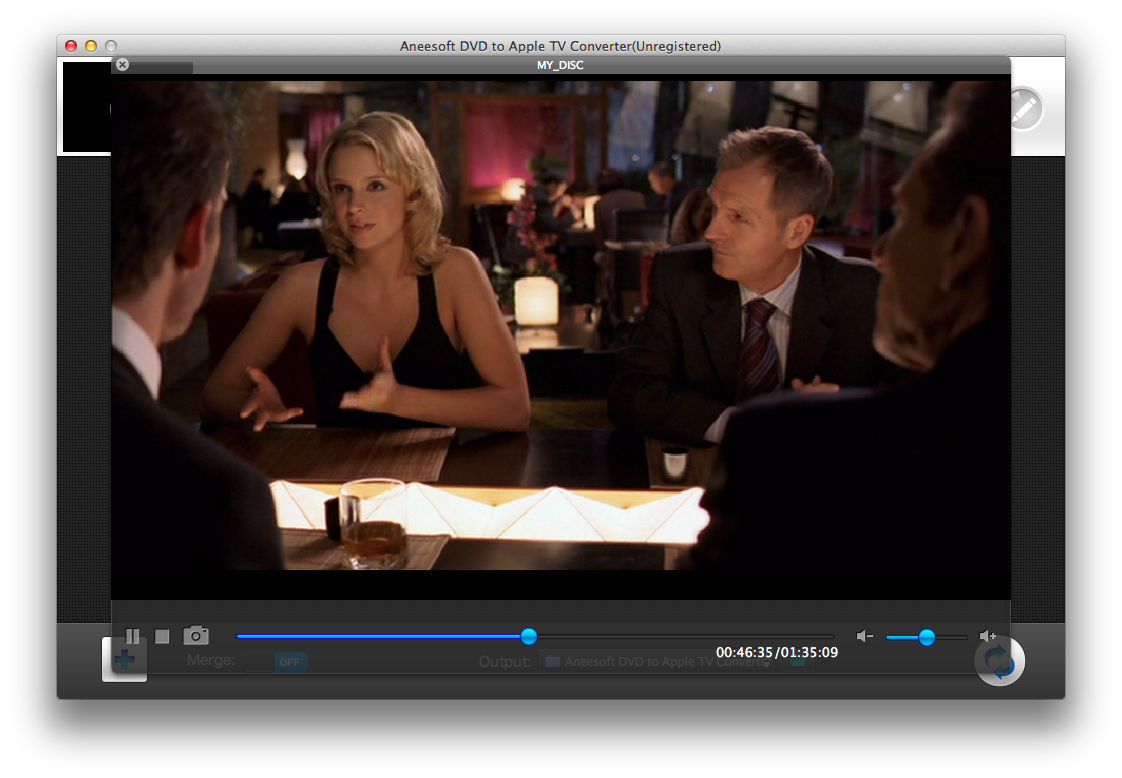Viewport: 1122px width, 778px height.
Task: Pause the video preview playback
Action: pos(132,636)
